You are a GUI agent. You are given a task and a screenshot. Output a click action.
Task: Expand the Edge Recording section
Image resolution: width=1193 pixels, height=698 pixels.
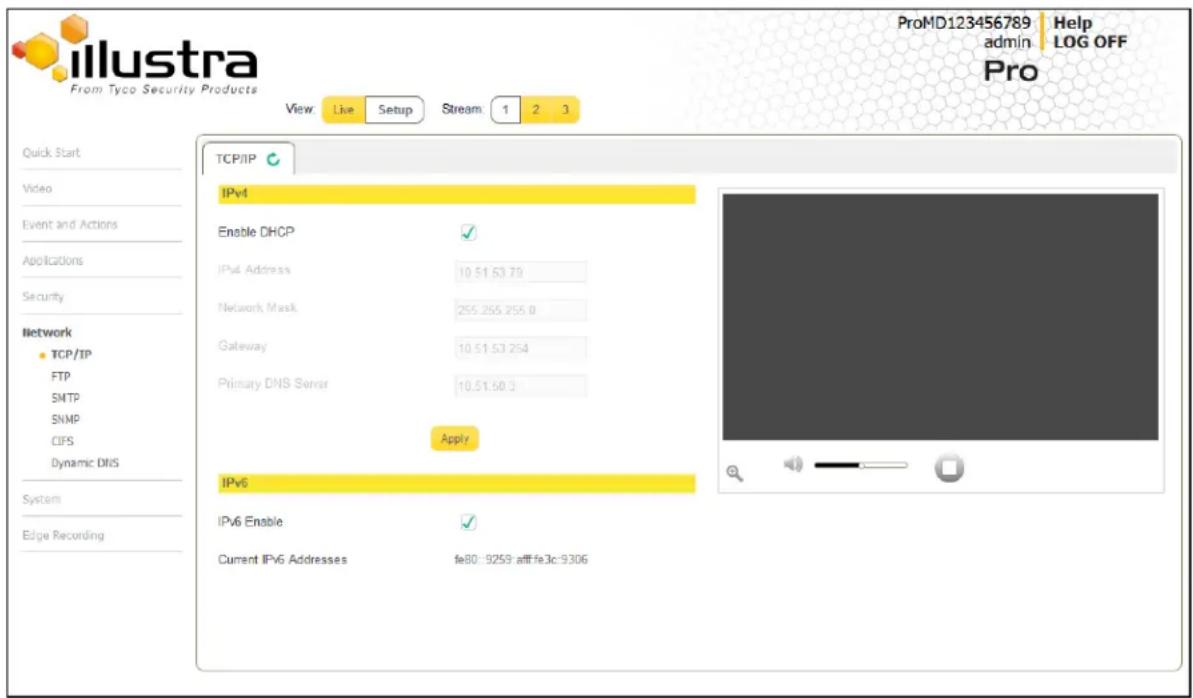coord(62,535)
